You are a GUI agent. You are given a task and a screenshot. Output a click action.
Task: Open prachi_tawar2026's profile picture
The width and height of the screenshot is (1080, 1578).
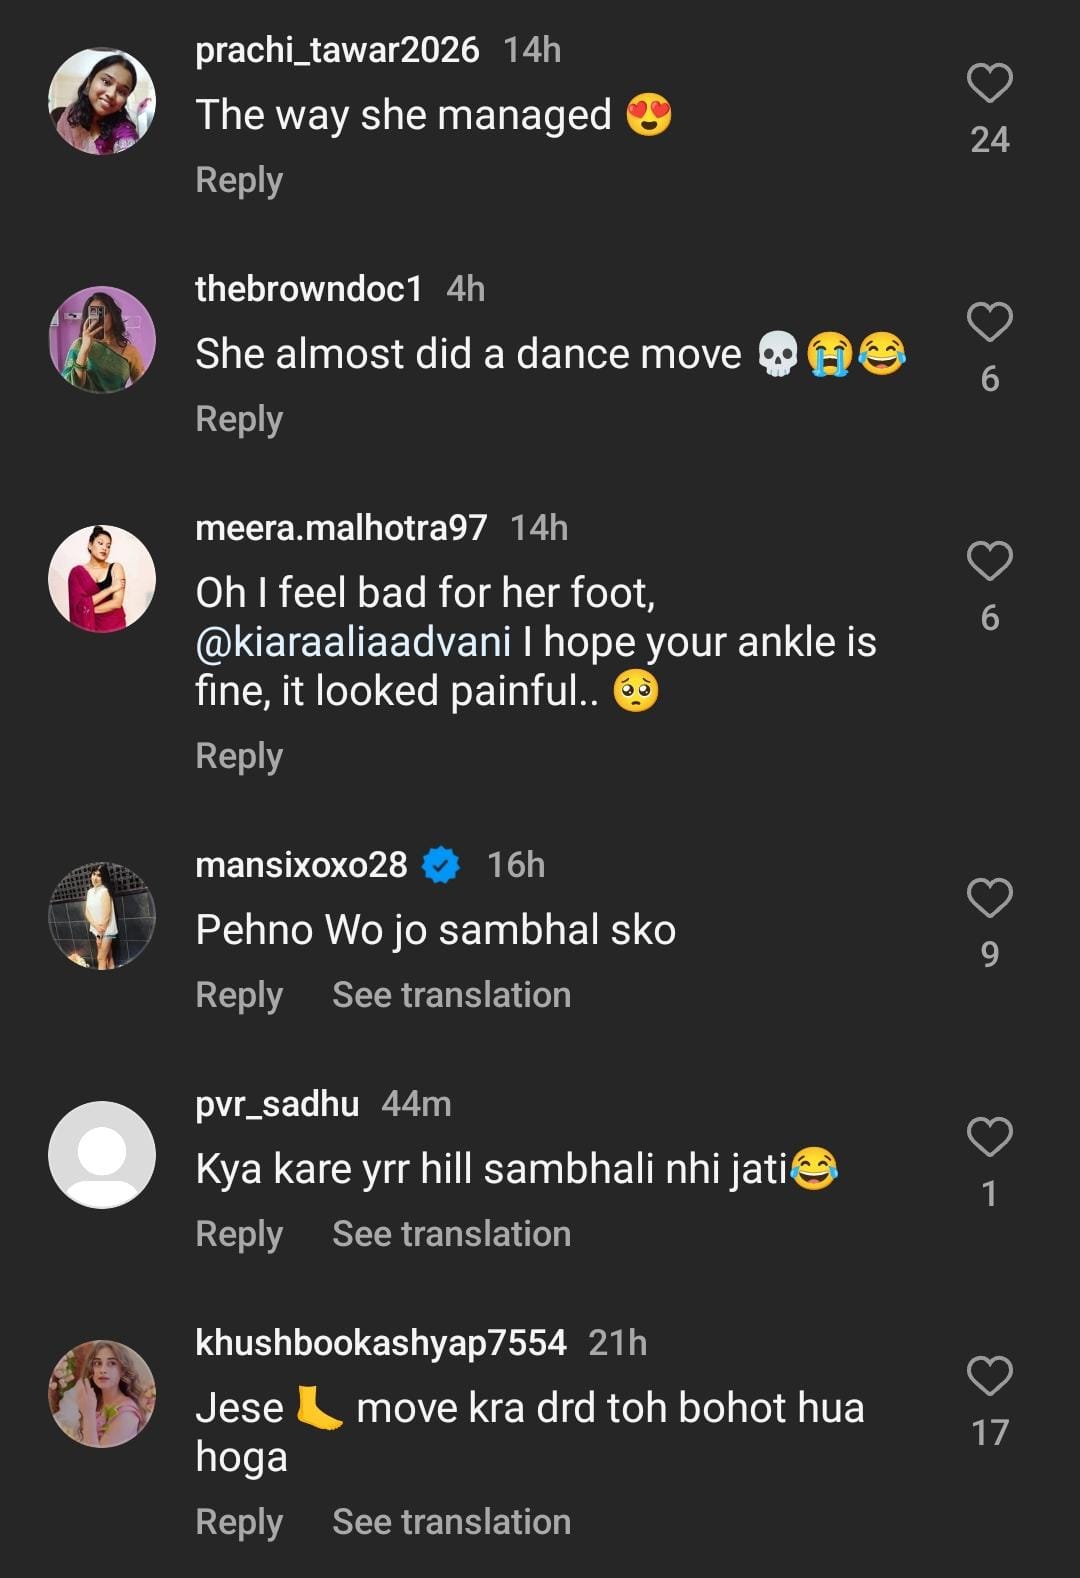102,101
